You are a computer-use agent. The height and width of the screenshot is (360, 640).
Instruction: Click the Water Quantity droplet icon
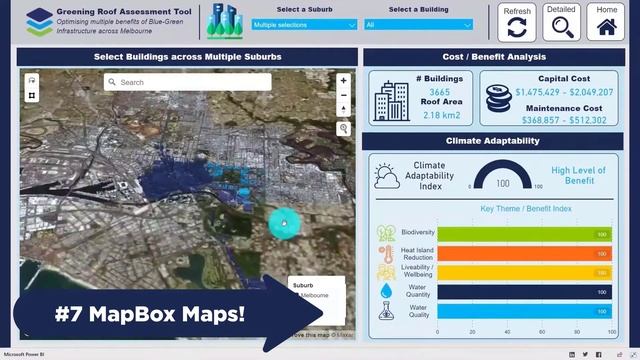click(x=386, y=291)
